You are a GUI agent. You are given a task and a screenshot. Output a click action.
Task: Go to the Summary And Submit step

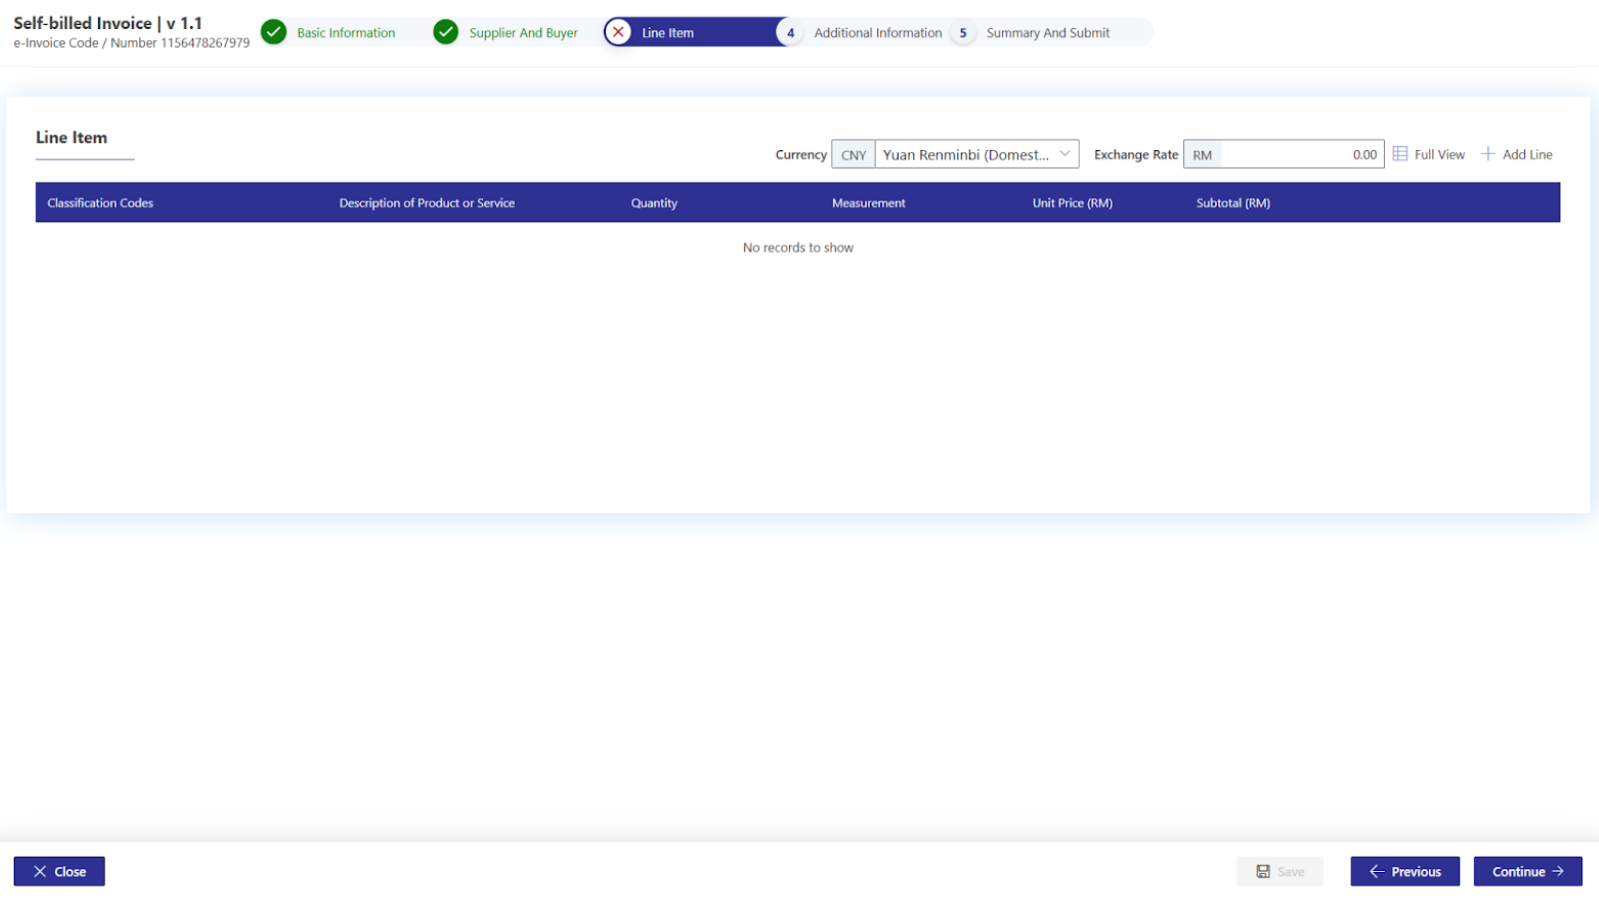pyautogui.click(x=1047, y=33)
